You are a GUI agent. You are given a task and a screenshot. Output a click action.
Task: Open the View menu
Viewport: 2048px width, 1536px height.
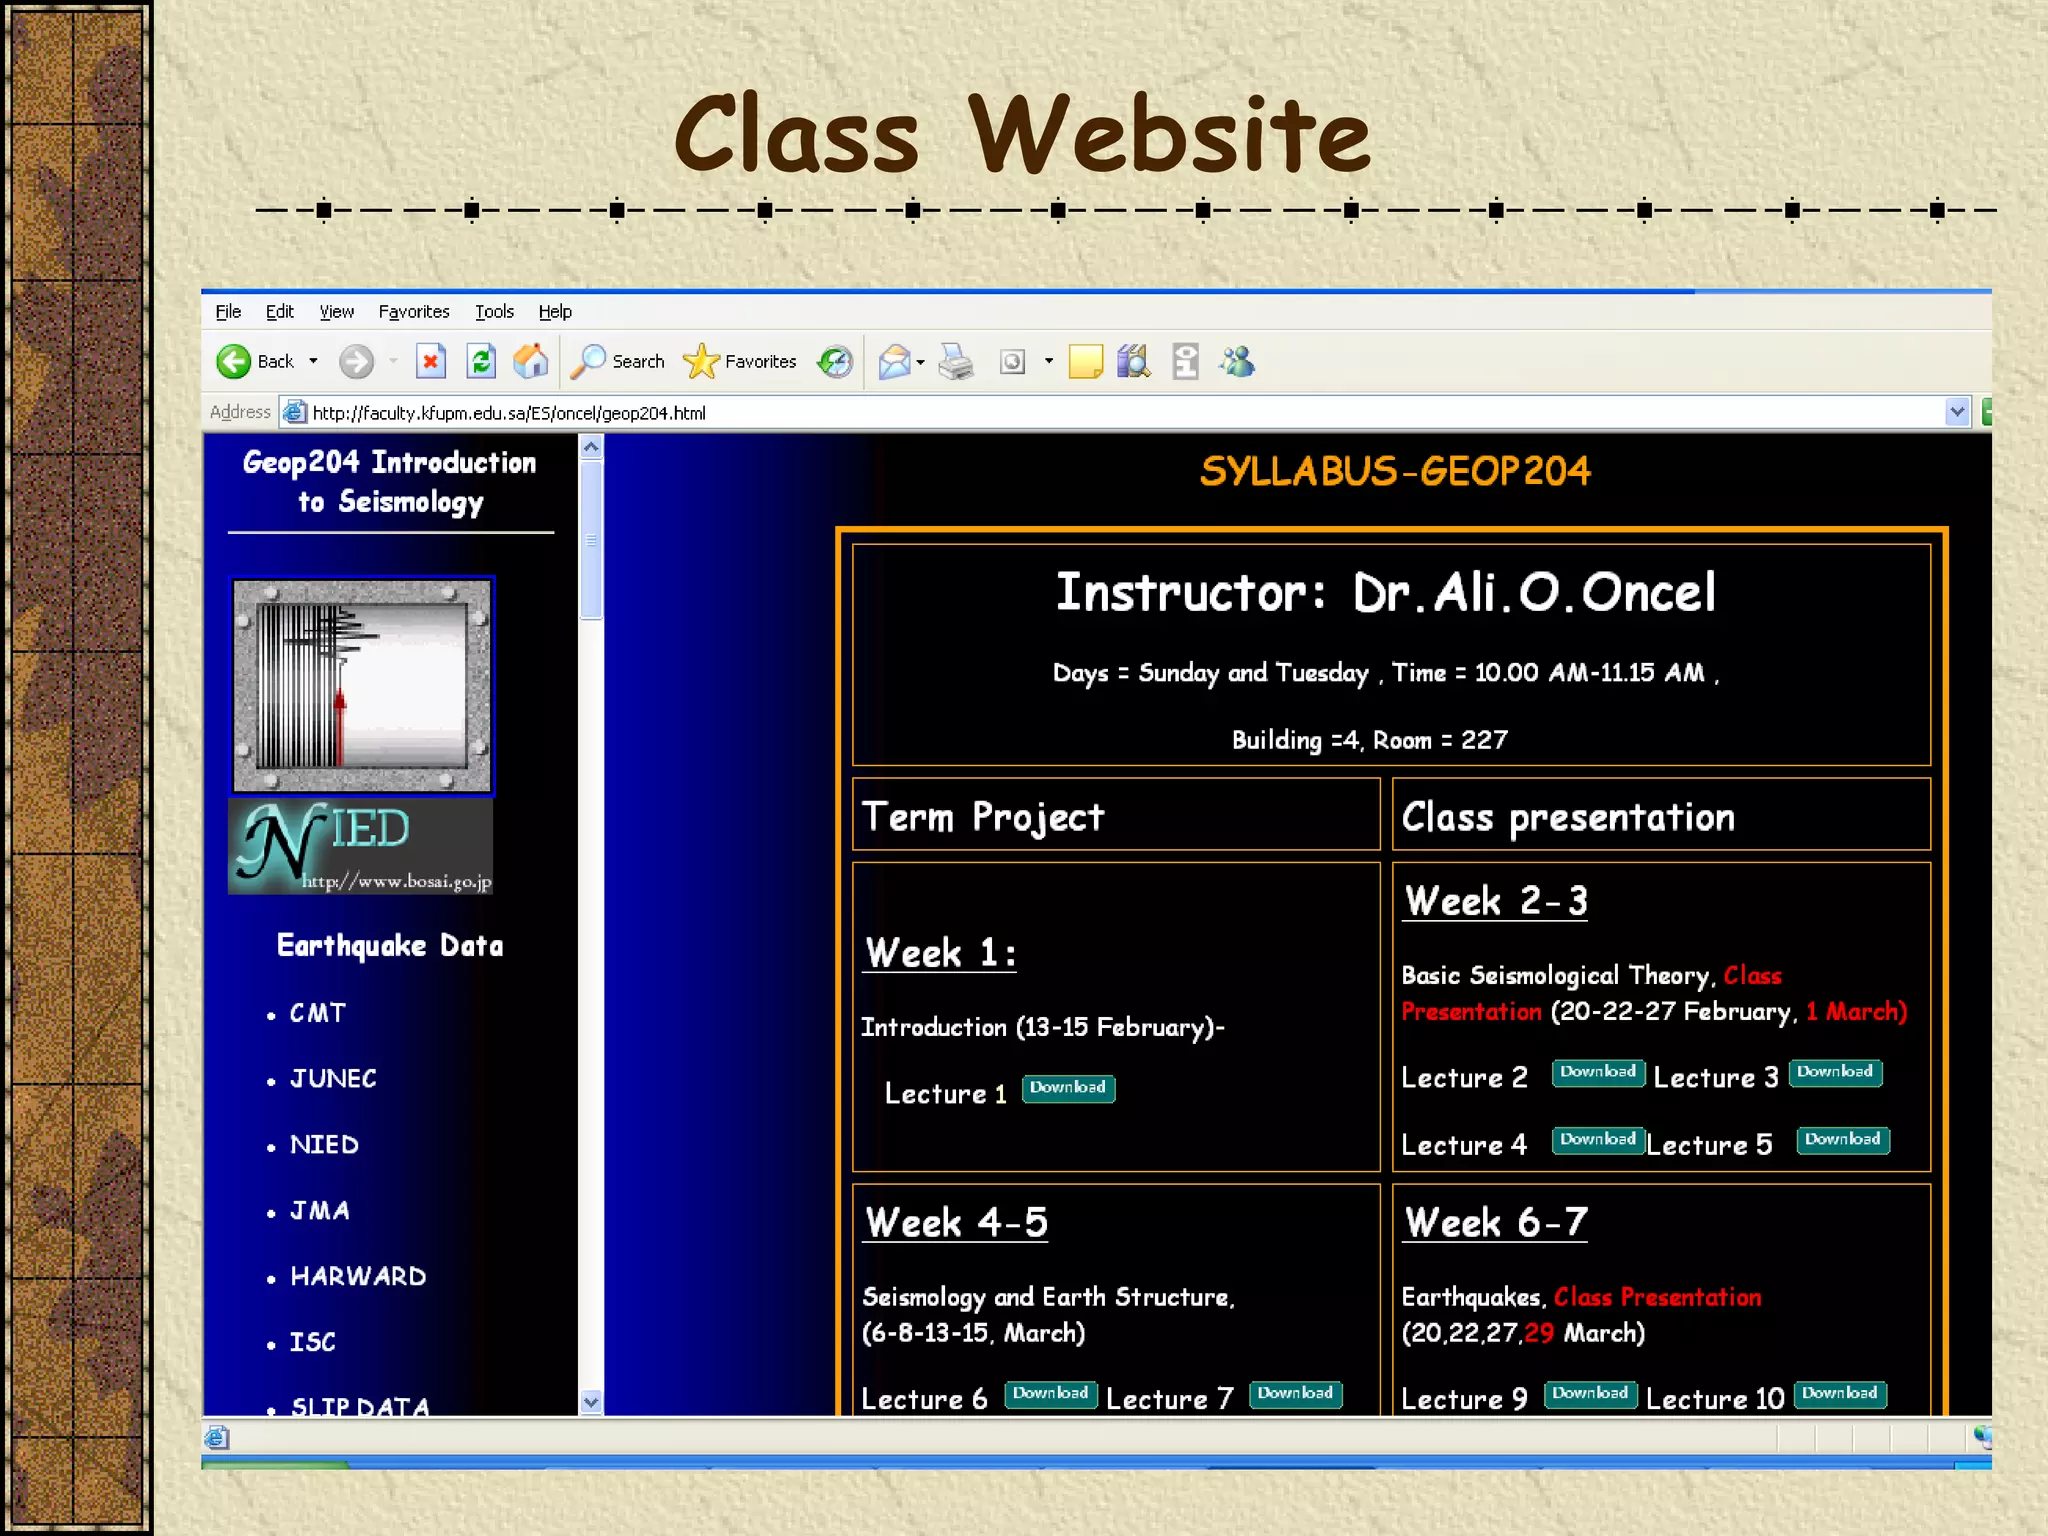(336, 312)
